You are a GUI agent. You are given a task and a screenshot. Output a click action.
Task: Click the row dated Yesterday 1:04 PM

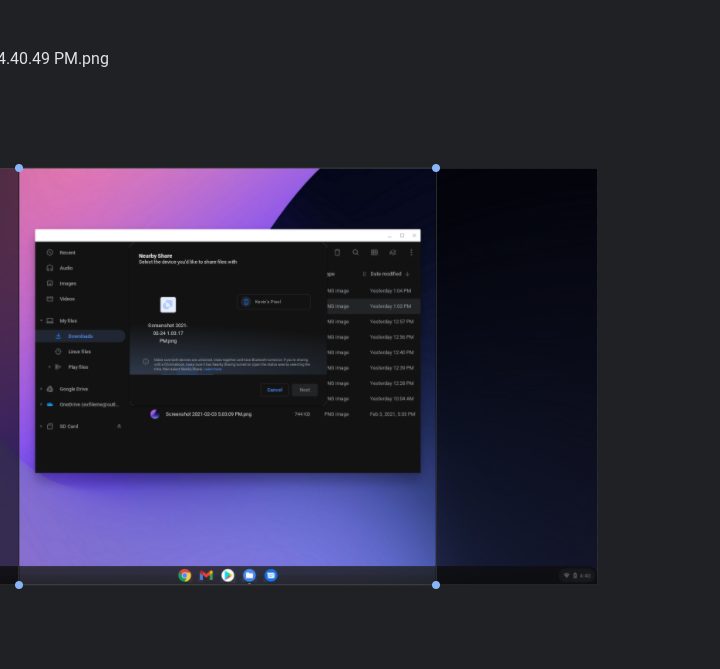tap(373, 291)
